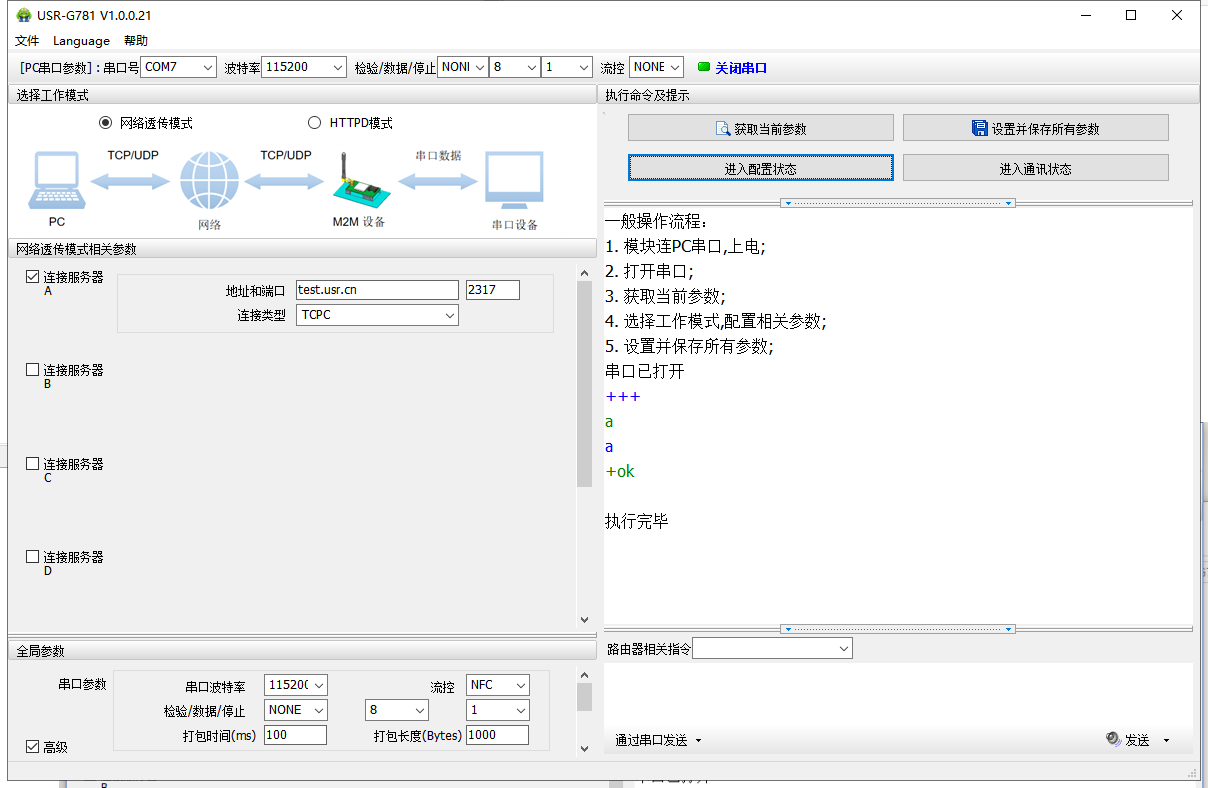Click the serial device monitor icon
Screen dimensions: 1208x788
pos(514,181)
